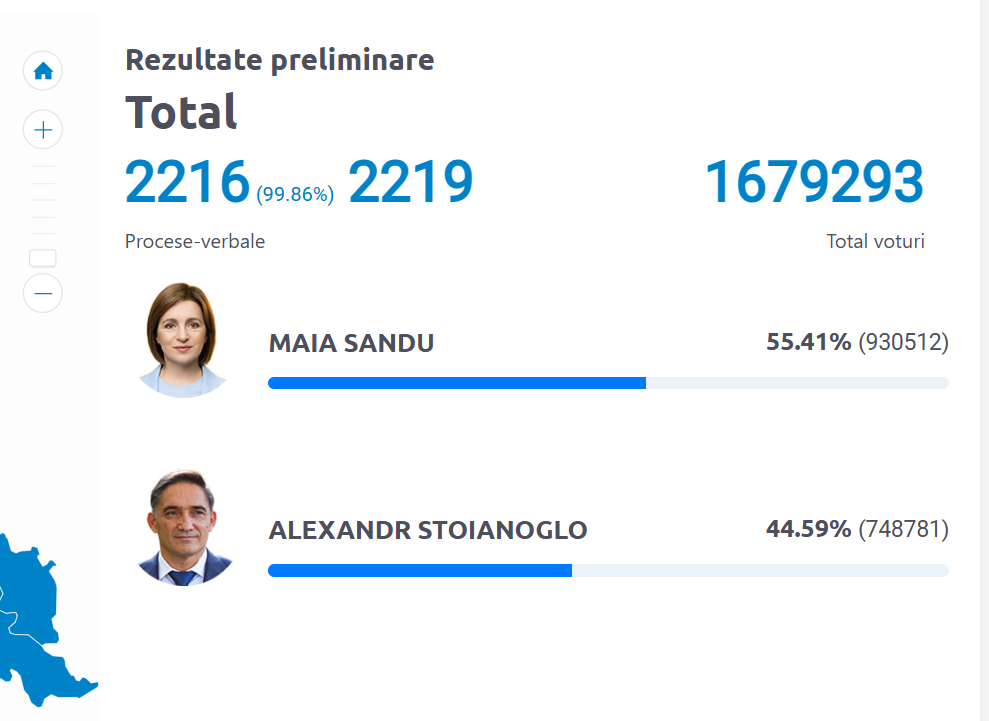Select the MAIA SANDU candidate name
Image resolution: width=989 pixels, height=721 pixels.
[x=351, y=344]
